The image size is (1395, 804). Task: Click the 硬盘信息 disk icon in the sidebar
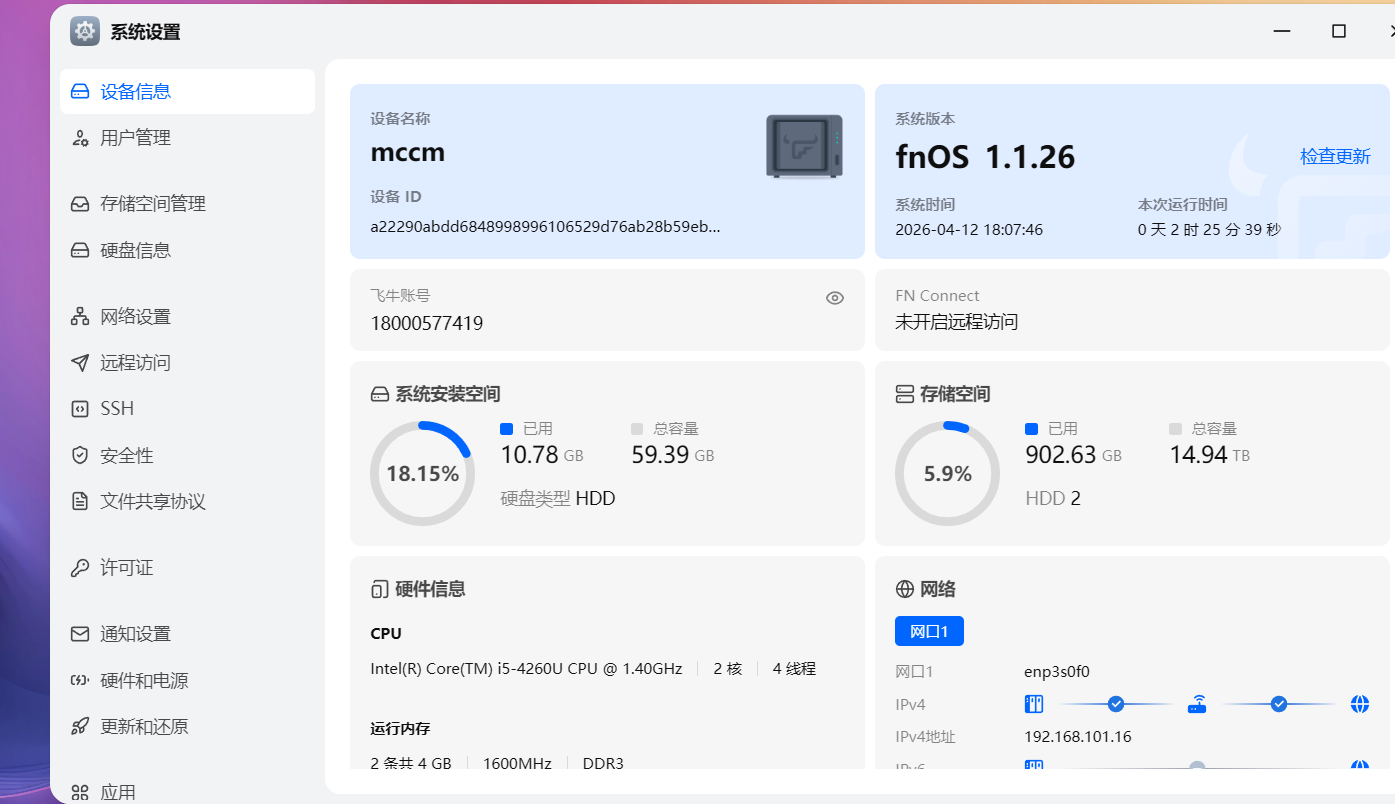[80, 250]
